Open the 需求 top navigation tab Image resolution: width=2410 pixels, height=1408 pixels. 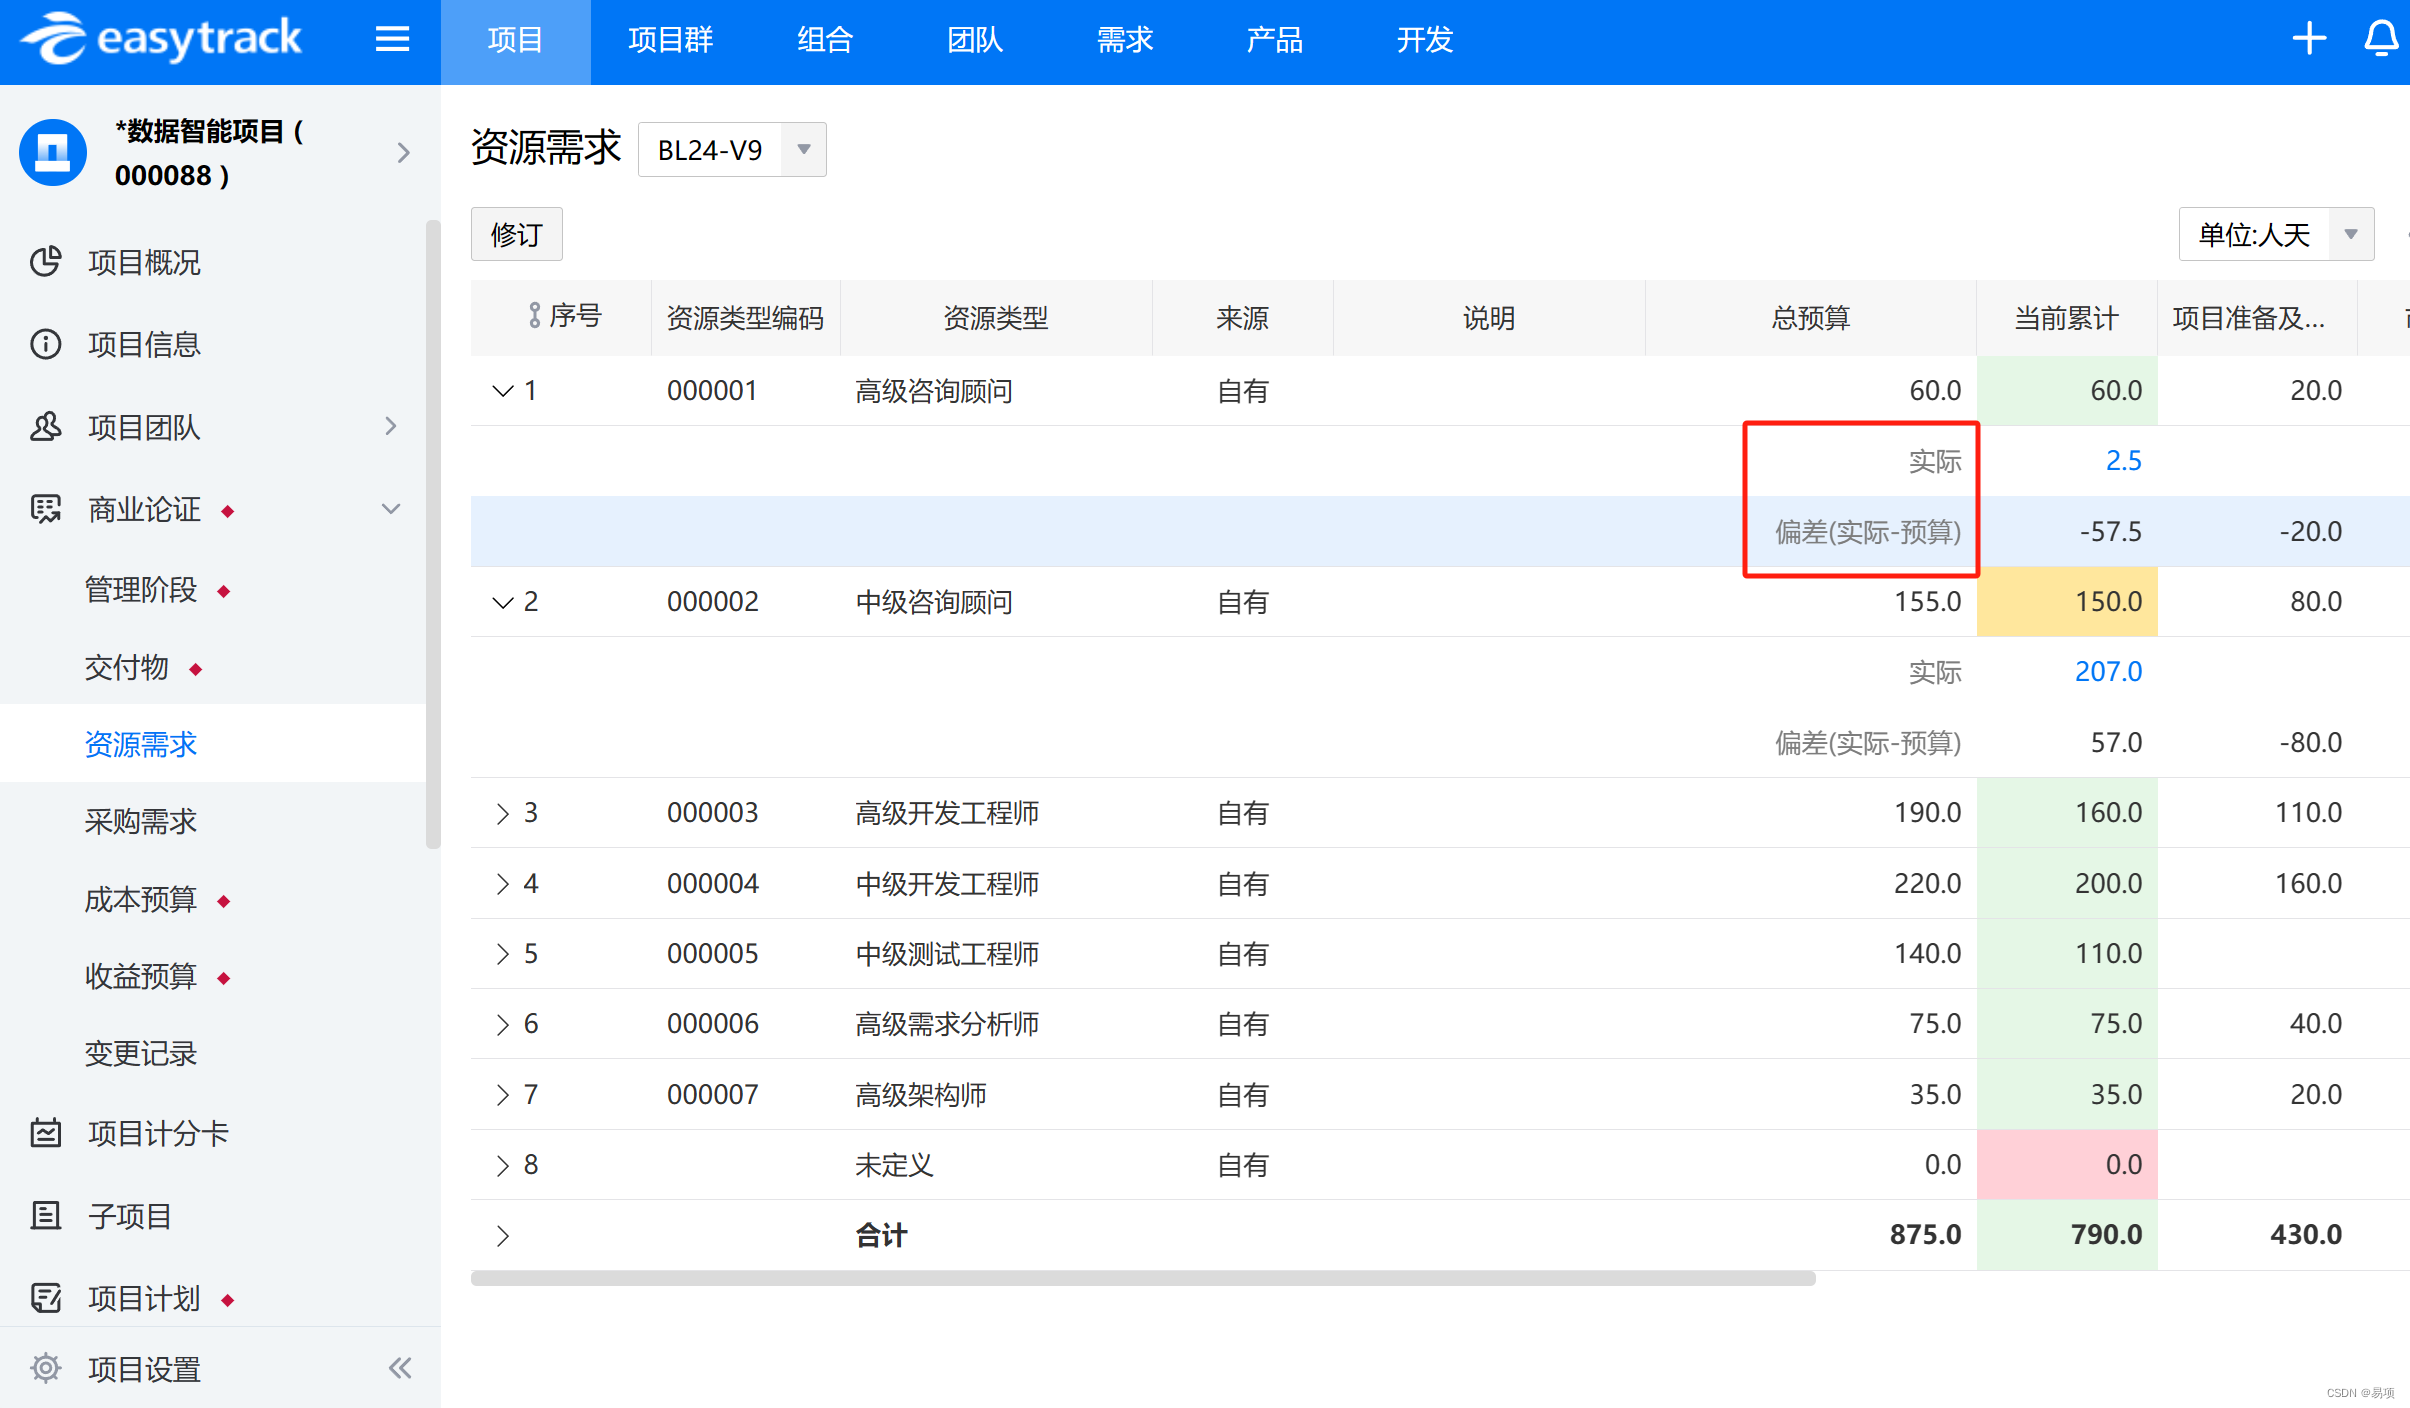(x=1124, y=40)
